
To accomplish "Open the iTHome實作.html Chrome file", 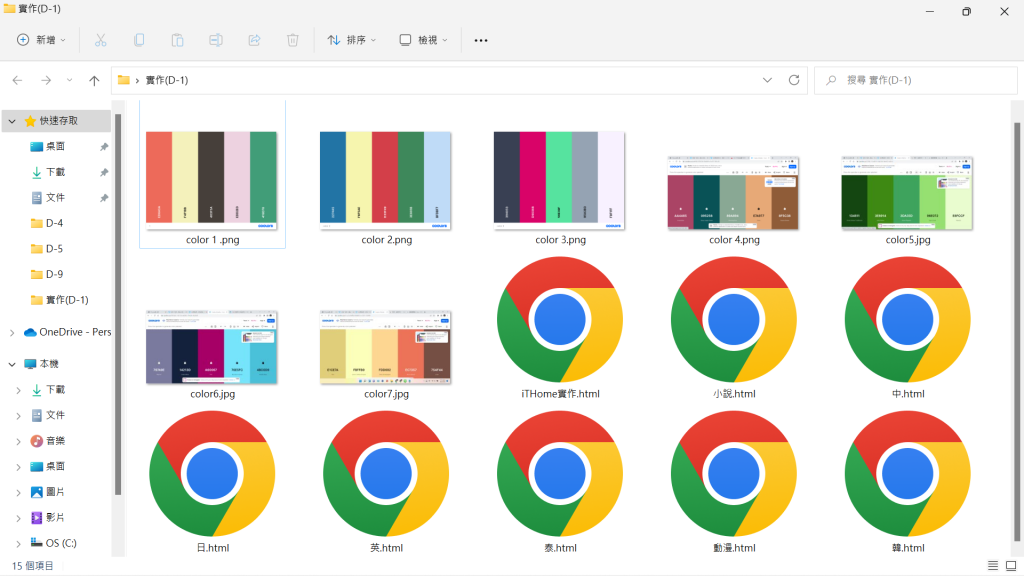I will pos(560,328).
